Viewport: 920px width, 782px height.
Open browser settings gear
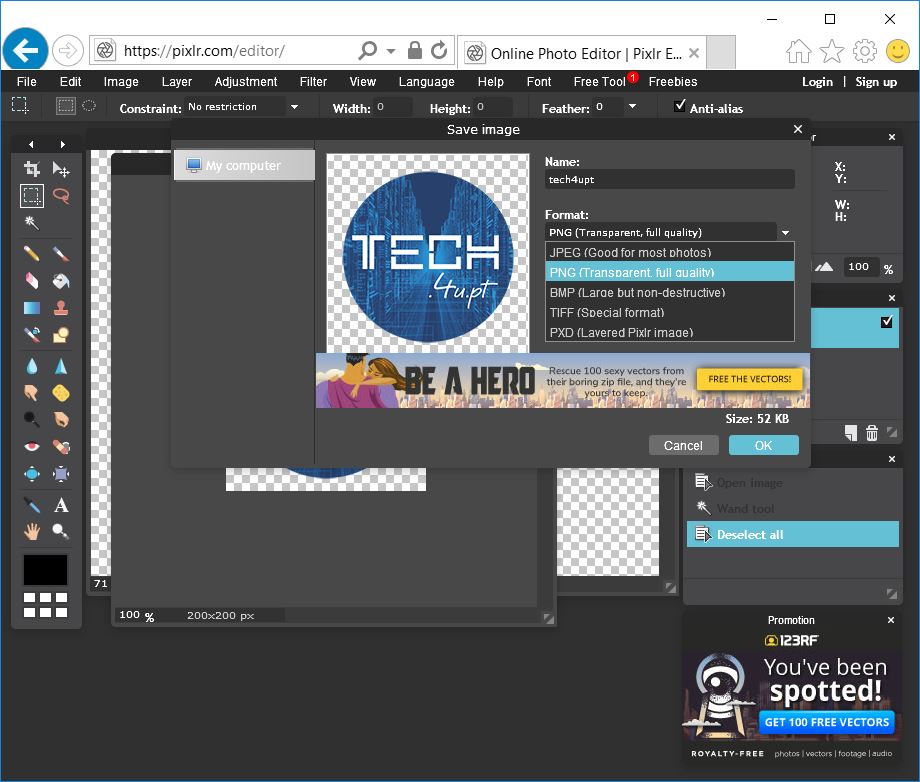[865, 52]
